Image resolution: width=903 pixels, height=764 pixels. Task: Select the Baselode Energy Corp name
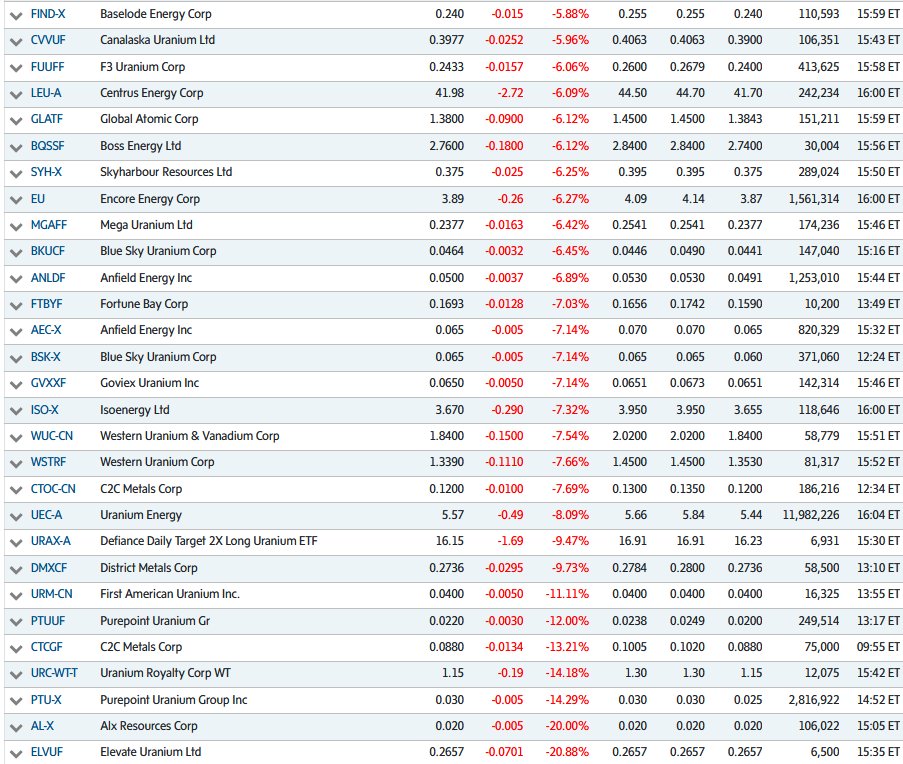pos(155,14)
